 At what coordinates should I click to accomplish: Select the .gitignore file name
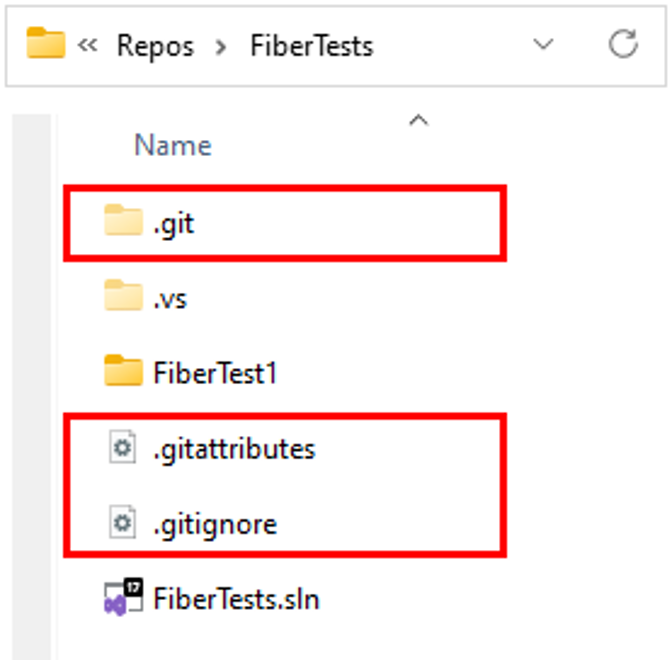215,525
